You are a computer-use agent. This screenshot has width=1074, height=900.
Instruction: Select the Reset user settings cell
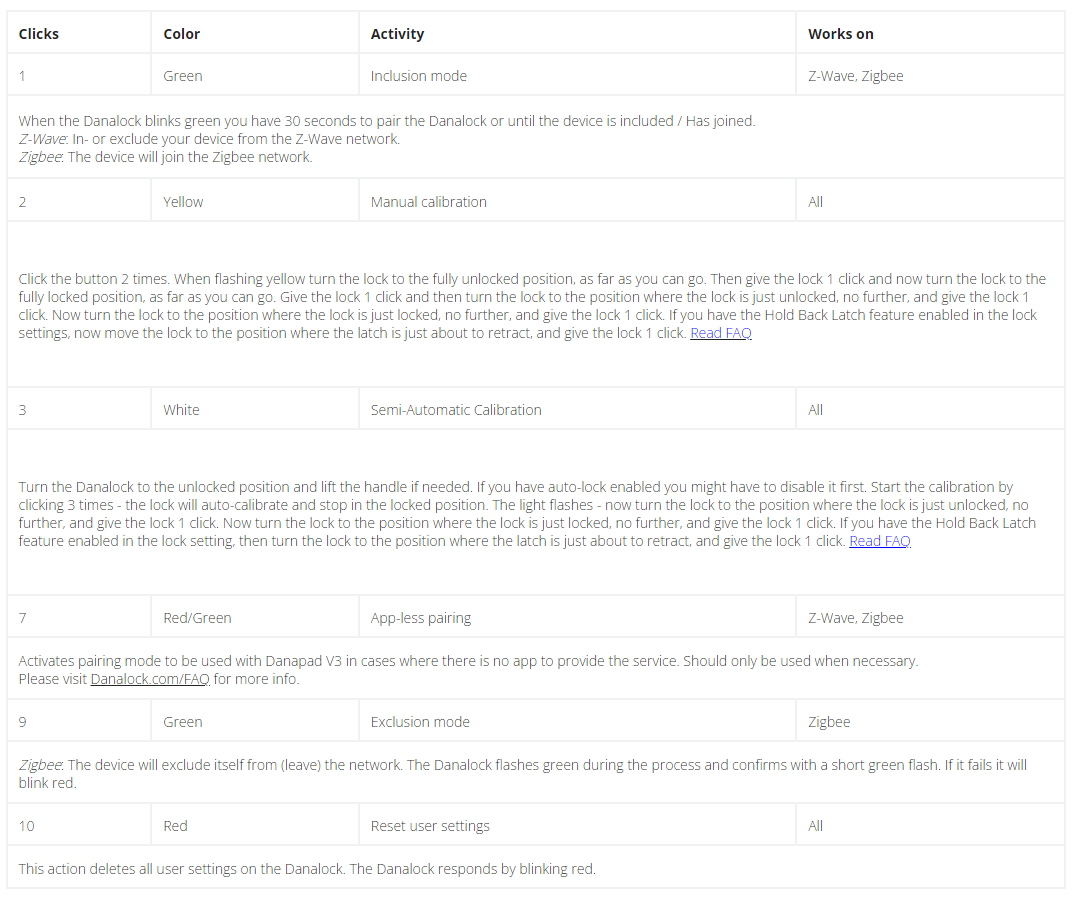pyautogui.click(x=430, y=826)
